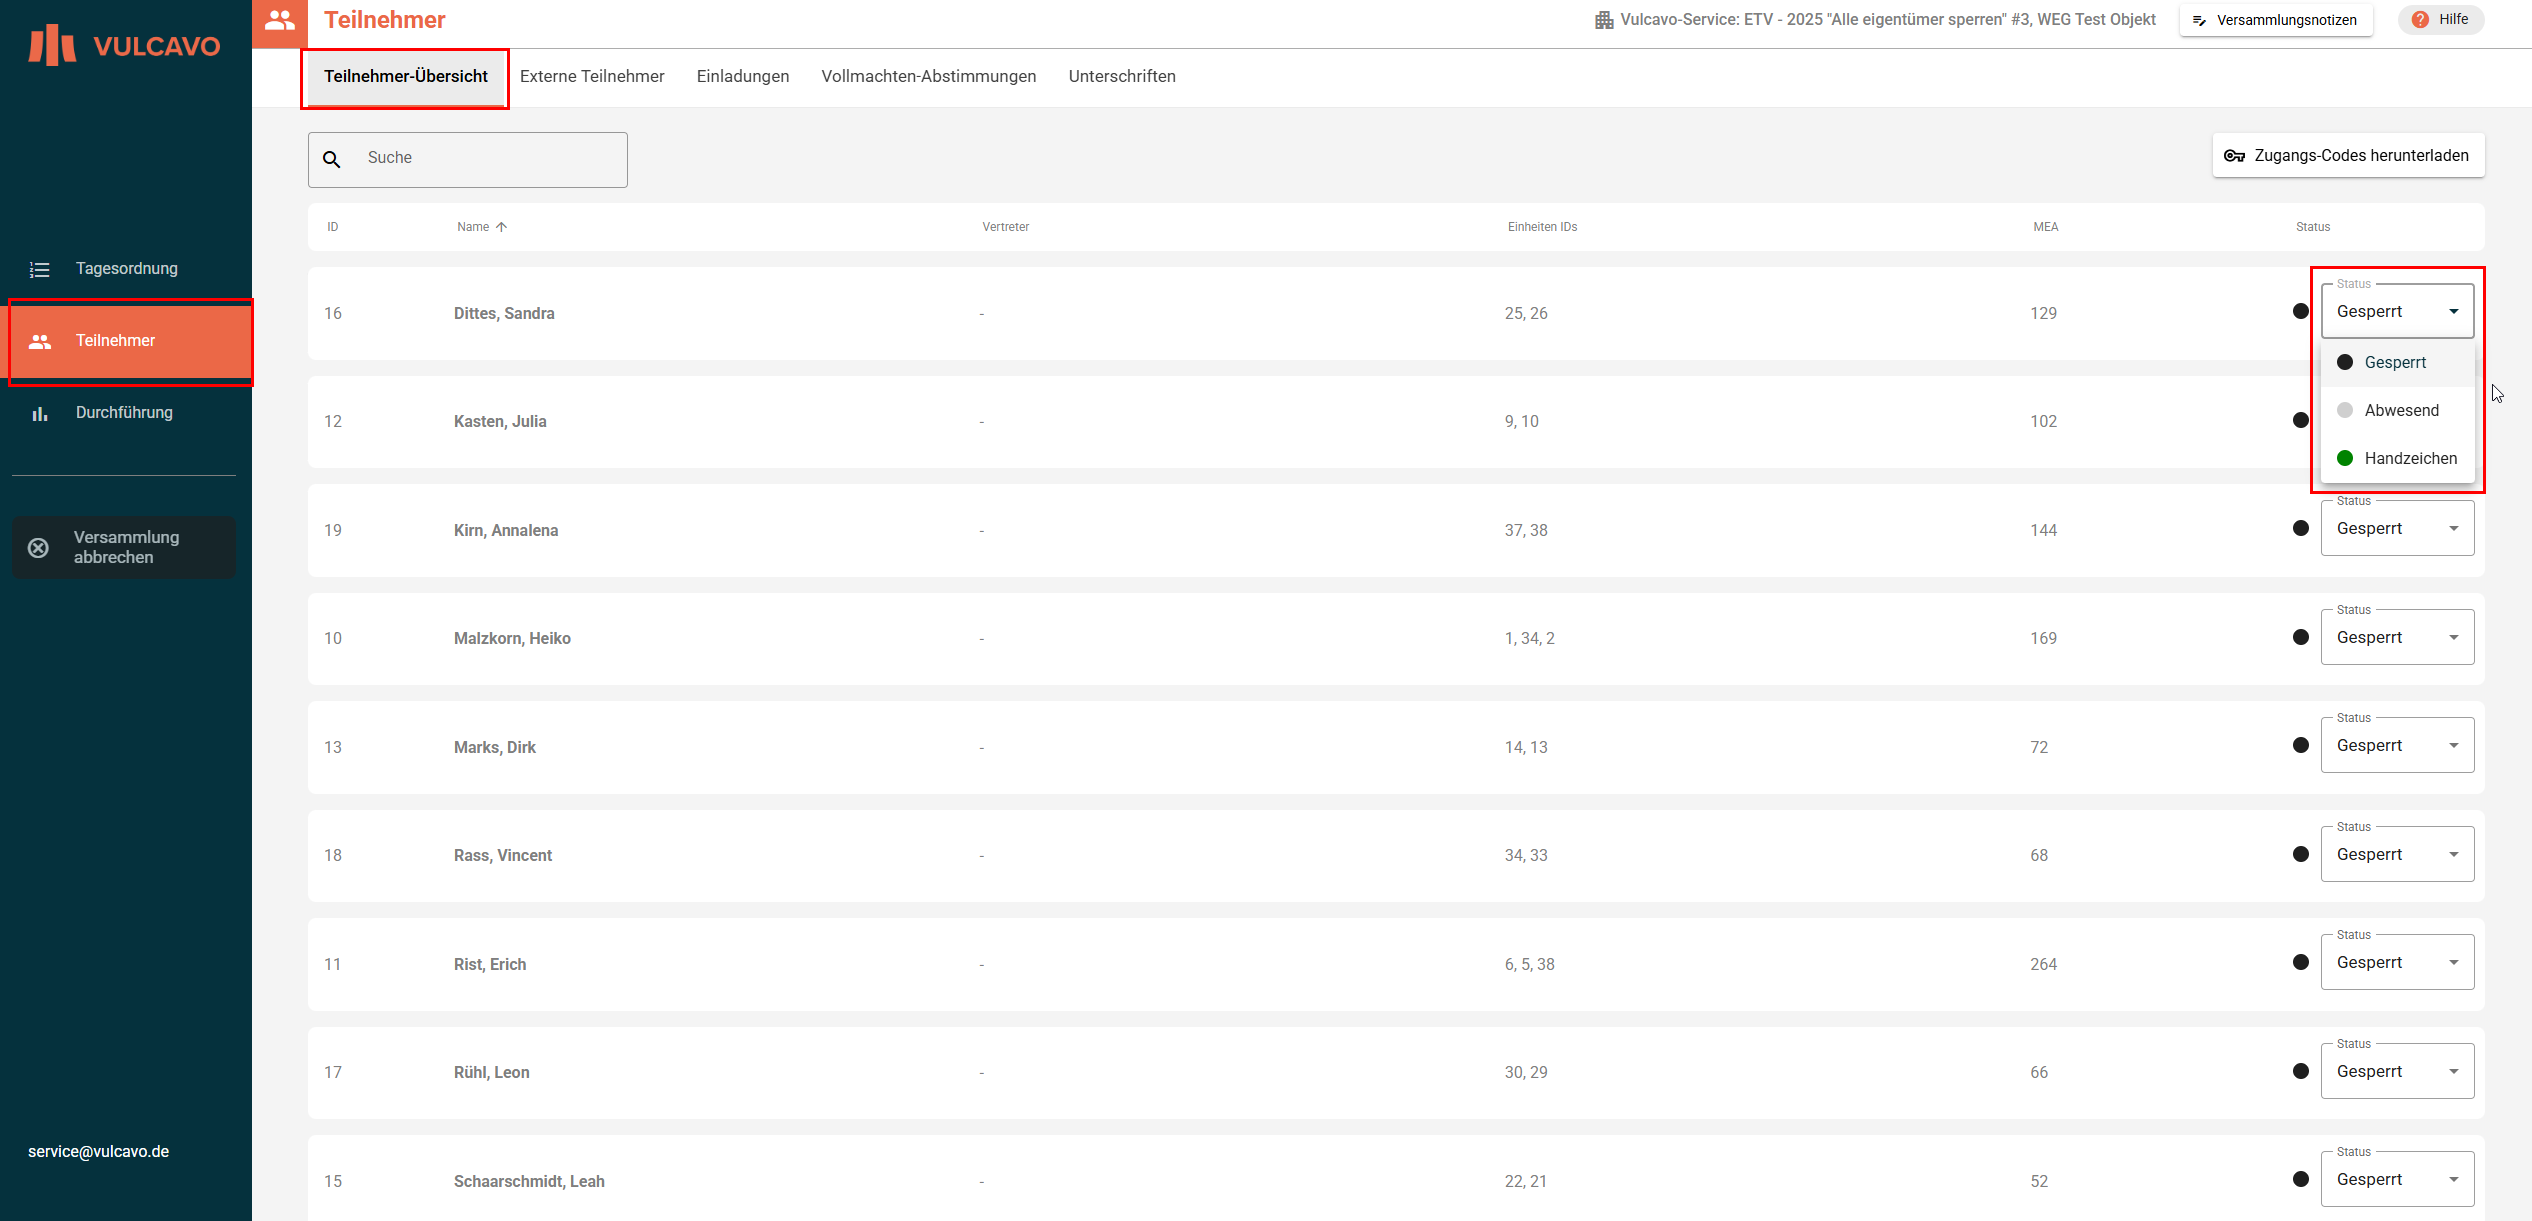The height and width of the screenshot is (1221, 2532).
Task: Click the Suche input field
Action: [468, 159]
